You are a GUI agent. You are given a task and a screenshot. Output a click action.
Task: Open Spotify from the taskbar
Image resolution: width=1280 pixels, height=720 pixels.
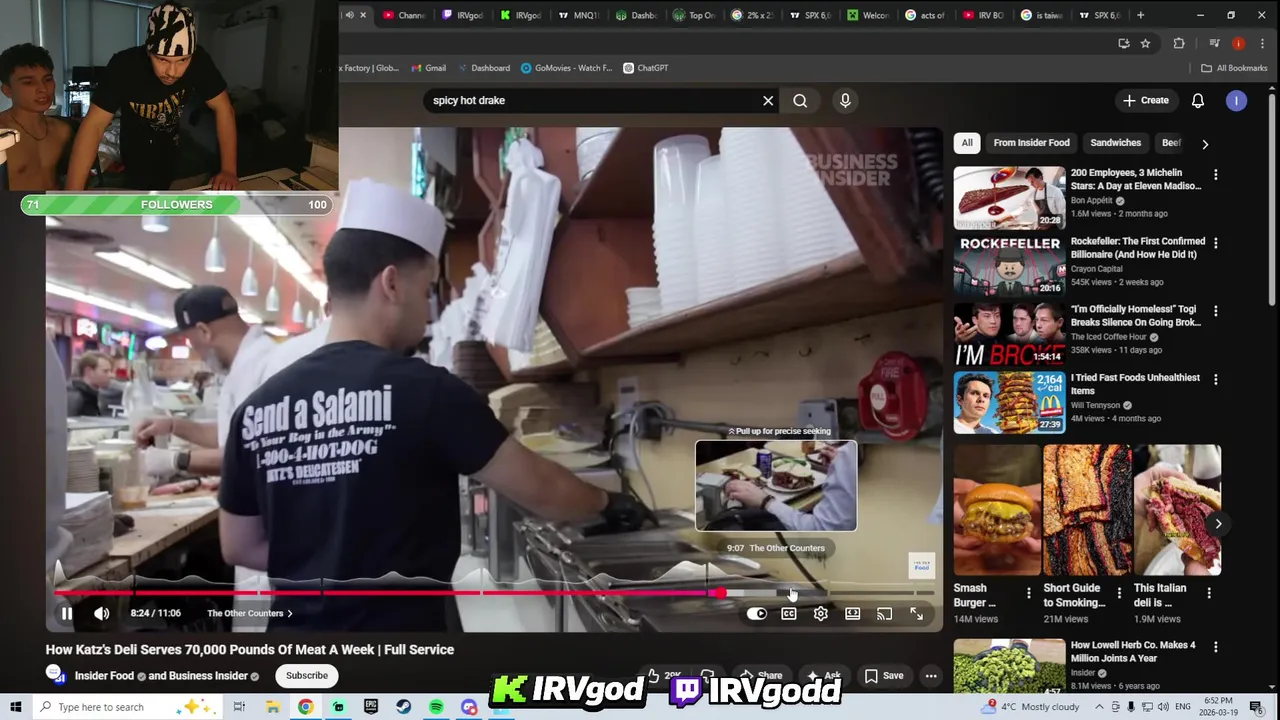point(436,707)
